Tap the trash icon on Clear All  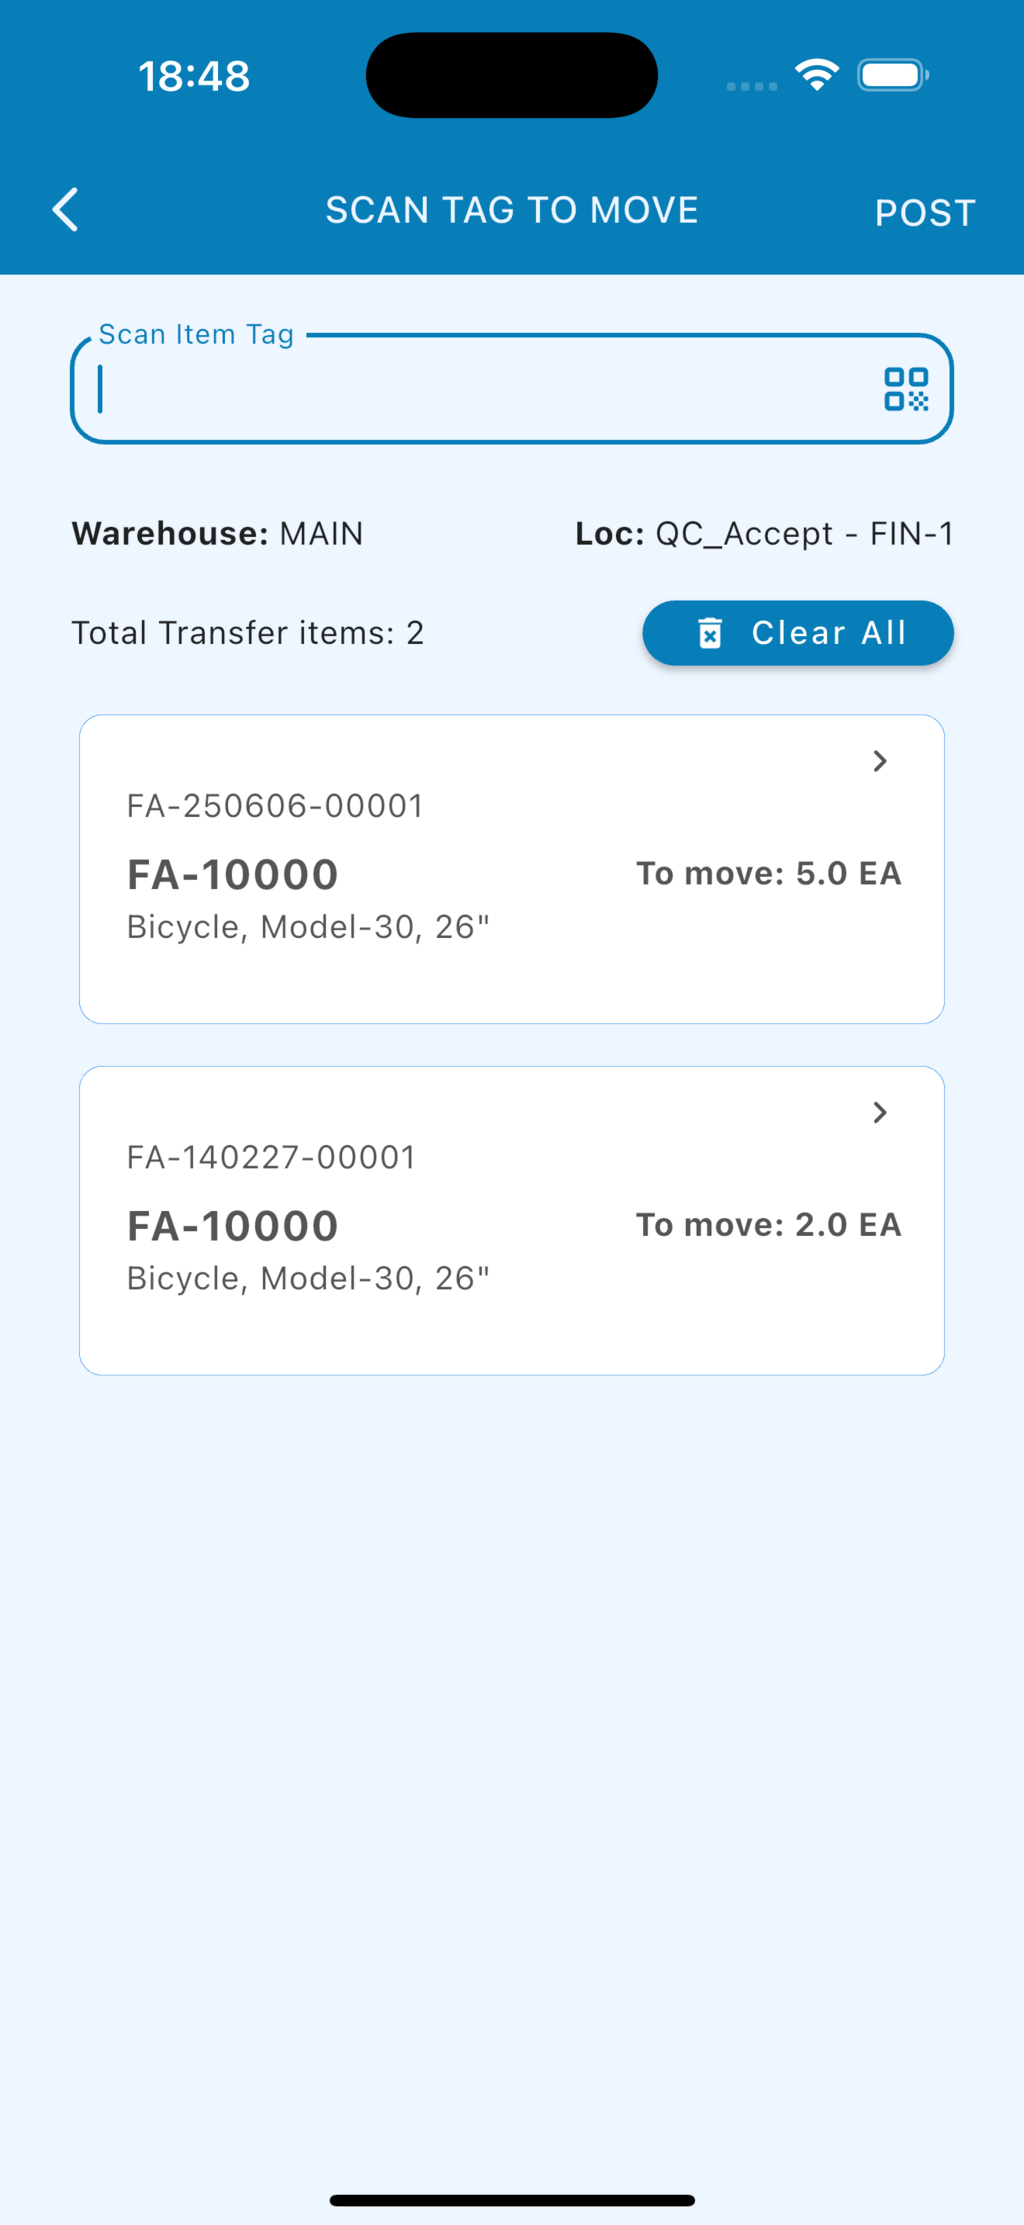(x=710, y=633)
